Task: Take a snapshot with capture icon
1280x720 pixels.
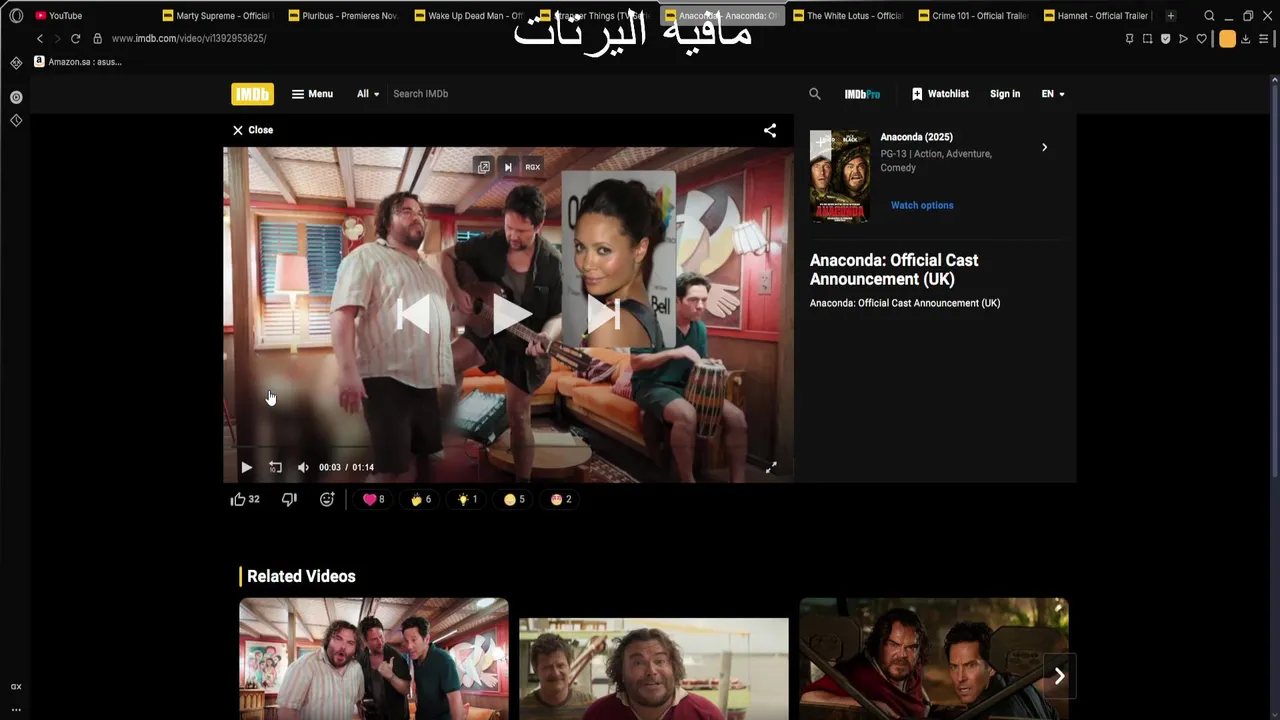Action: 1148,39
